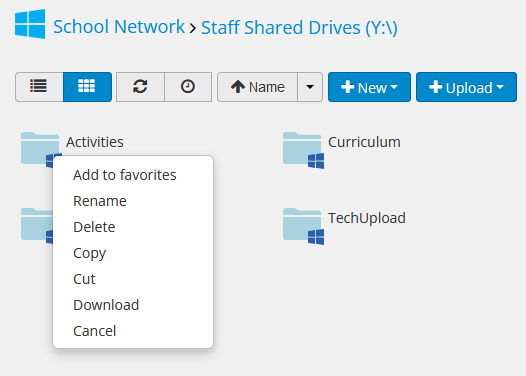Open the sort options dropdown arrow
The width and height of the screenshot is (526, 376).
[310, 87]
